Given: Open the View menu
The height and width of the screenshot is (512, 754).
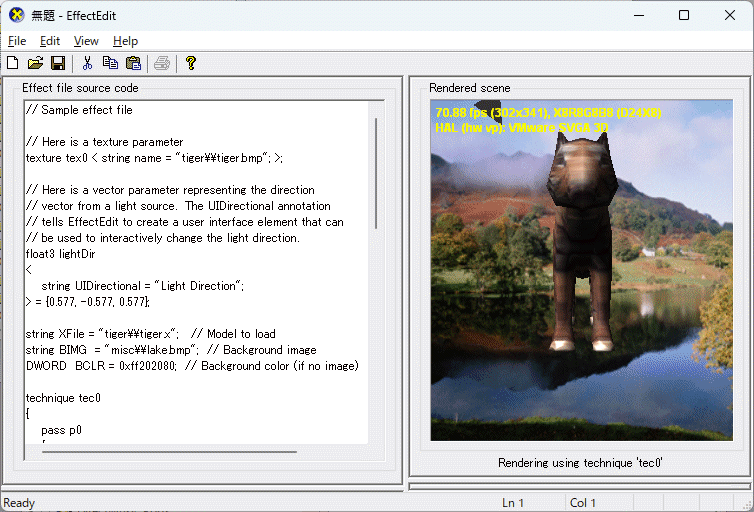Looking at the screenshot, I should click(x=86, y=41).
